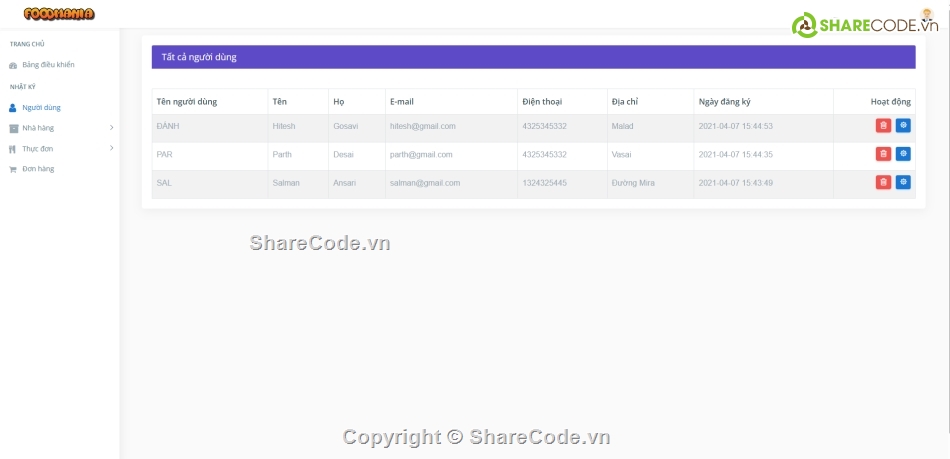Click the Tên người dùng column header

coord(187,102)
